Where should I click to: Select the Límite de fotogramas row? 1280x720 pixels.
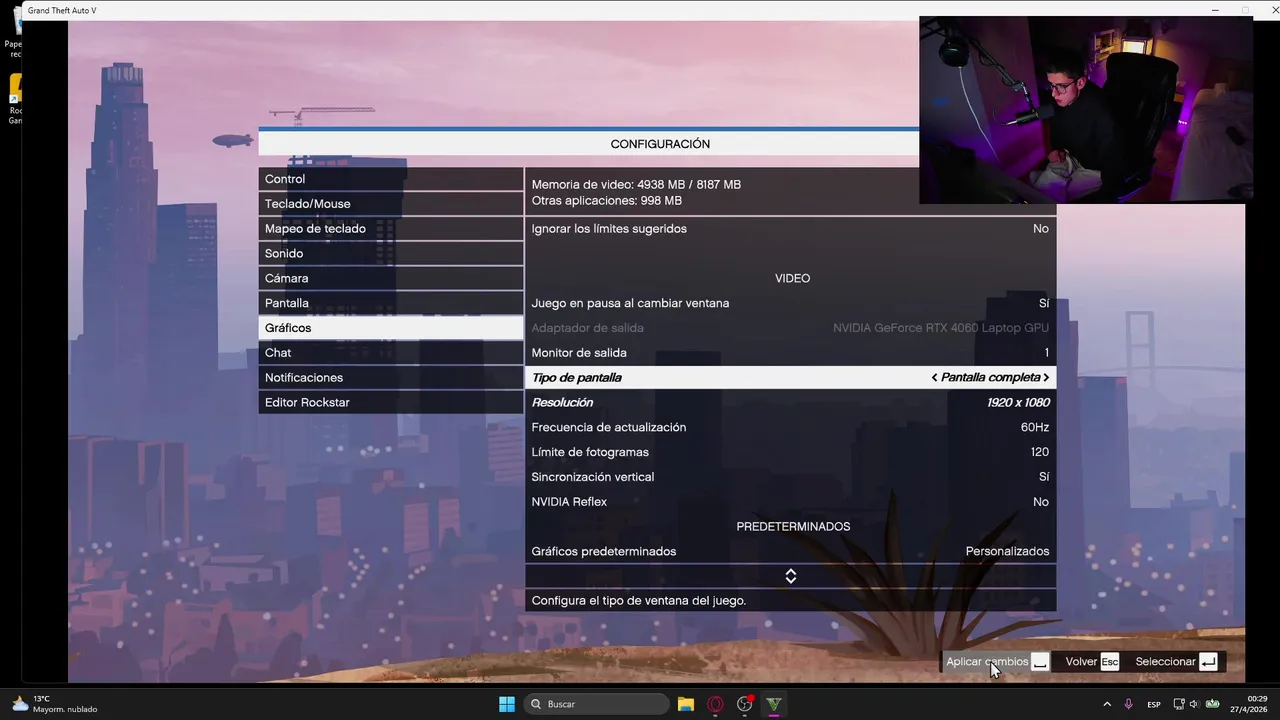click(x=790, y=452)
